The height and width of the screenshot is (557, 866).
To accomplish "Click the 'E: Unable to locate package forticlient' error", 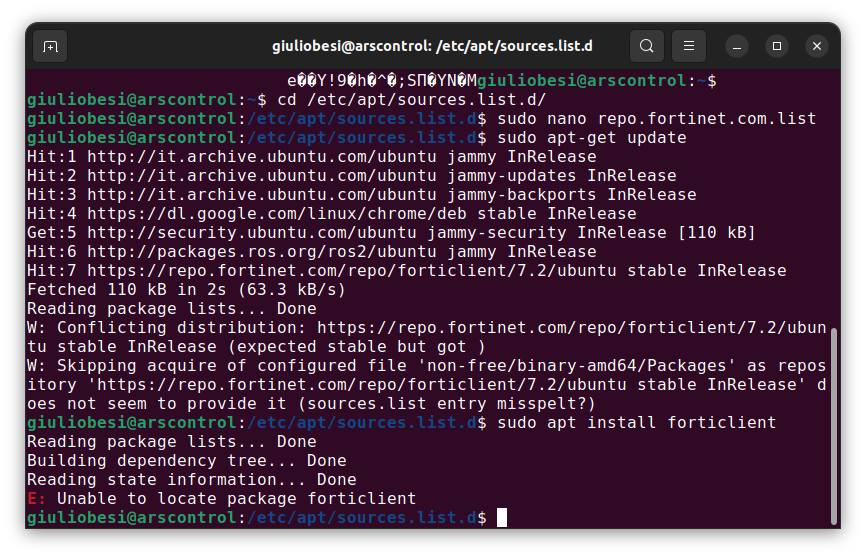I will tap(221, 498).
